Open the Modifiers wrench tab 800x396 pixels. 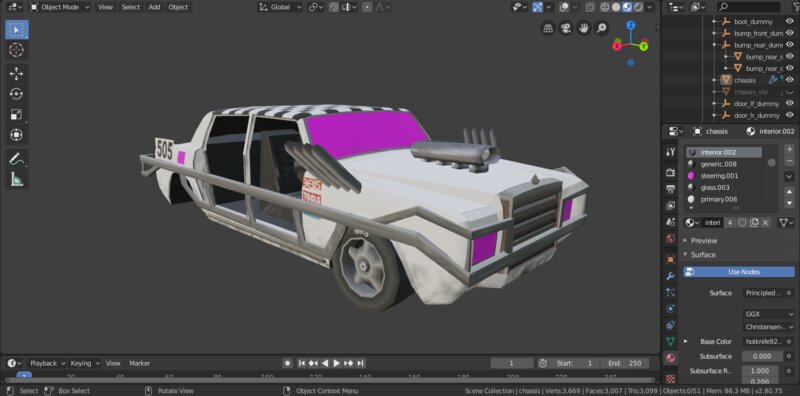tap(671, 276)
